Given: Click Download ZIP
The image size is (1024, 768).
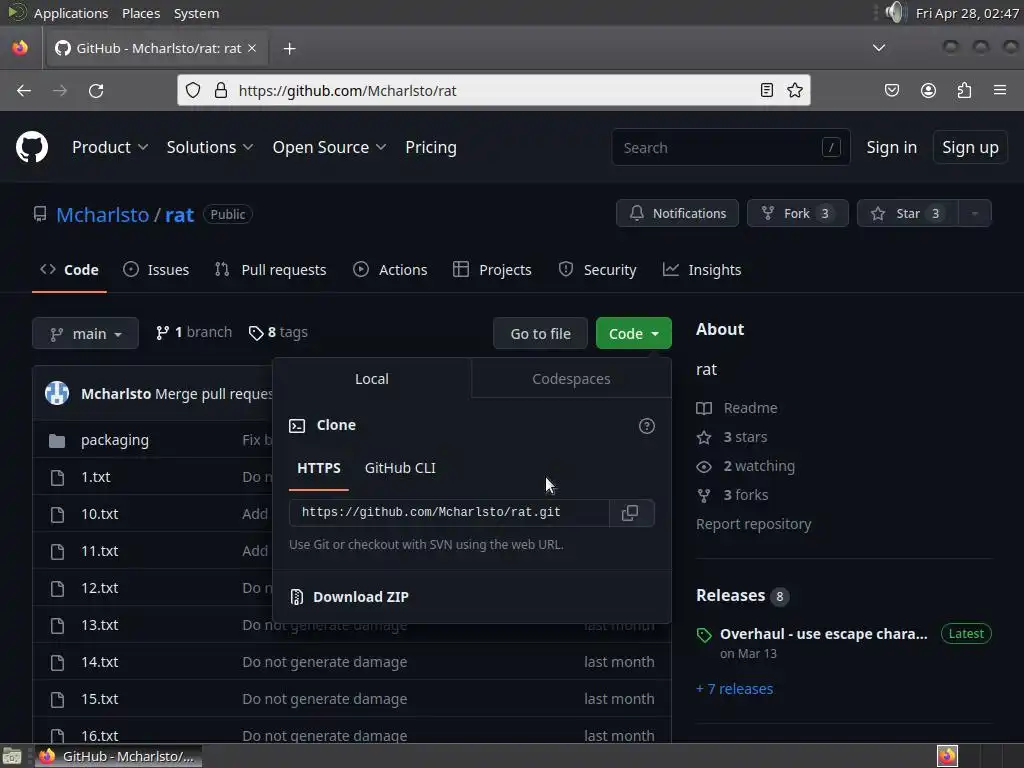Looking at the screenshot, I should [360, 597].
